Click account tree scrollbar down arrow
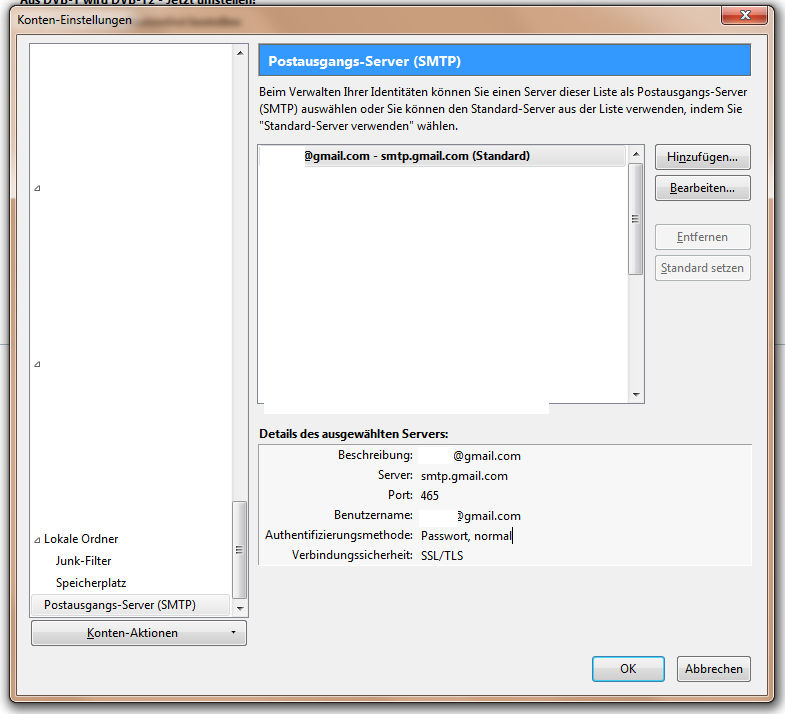The height and width of the screenshot is (714, 785). pyautogui.click(x=240, y=608)
